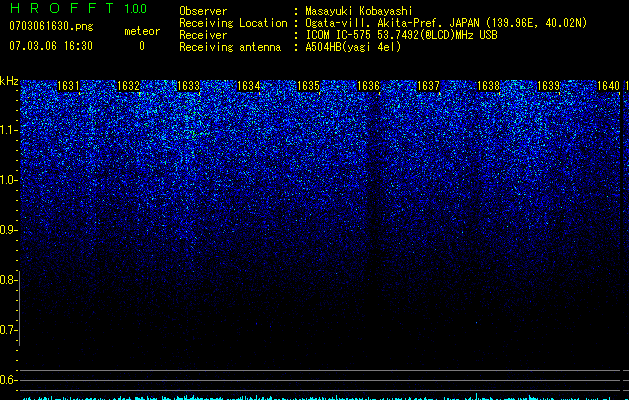The height and width of the screenshot is (400, 629).
Task: Click the Receiving antenna label
Action: (230, 47)
